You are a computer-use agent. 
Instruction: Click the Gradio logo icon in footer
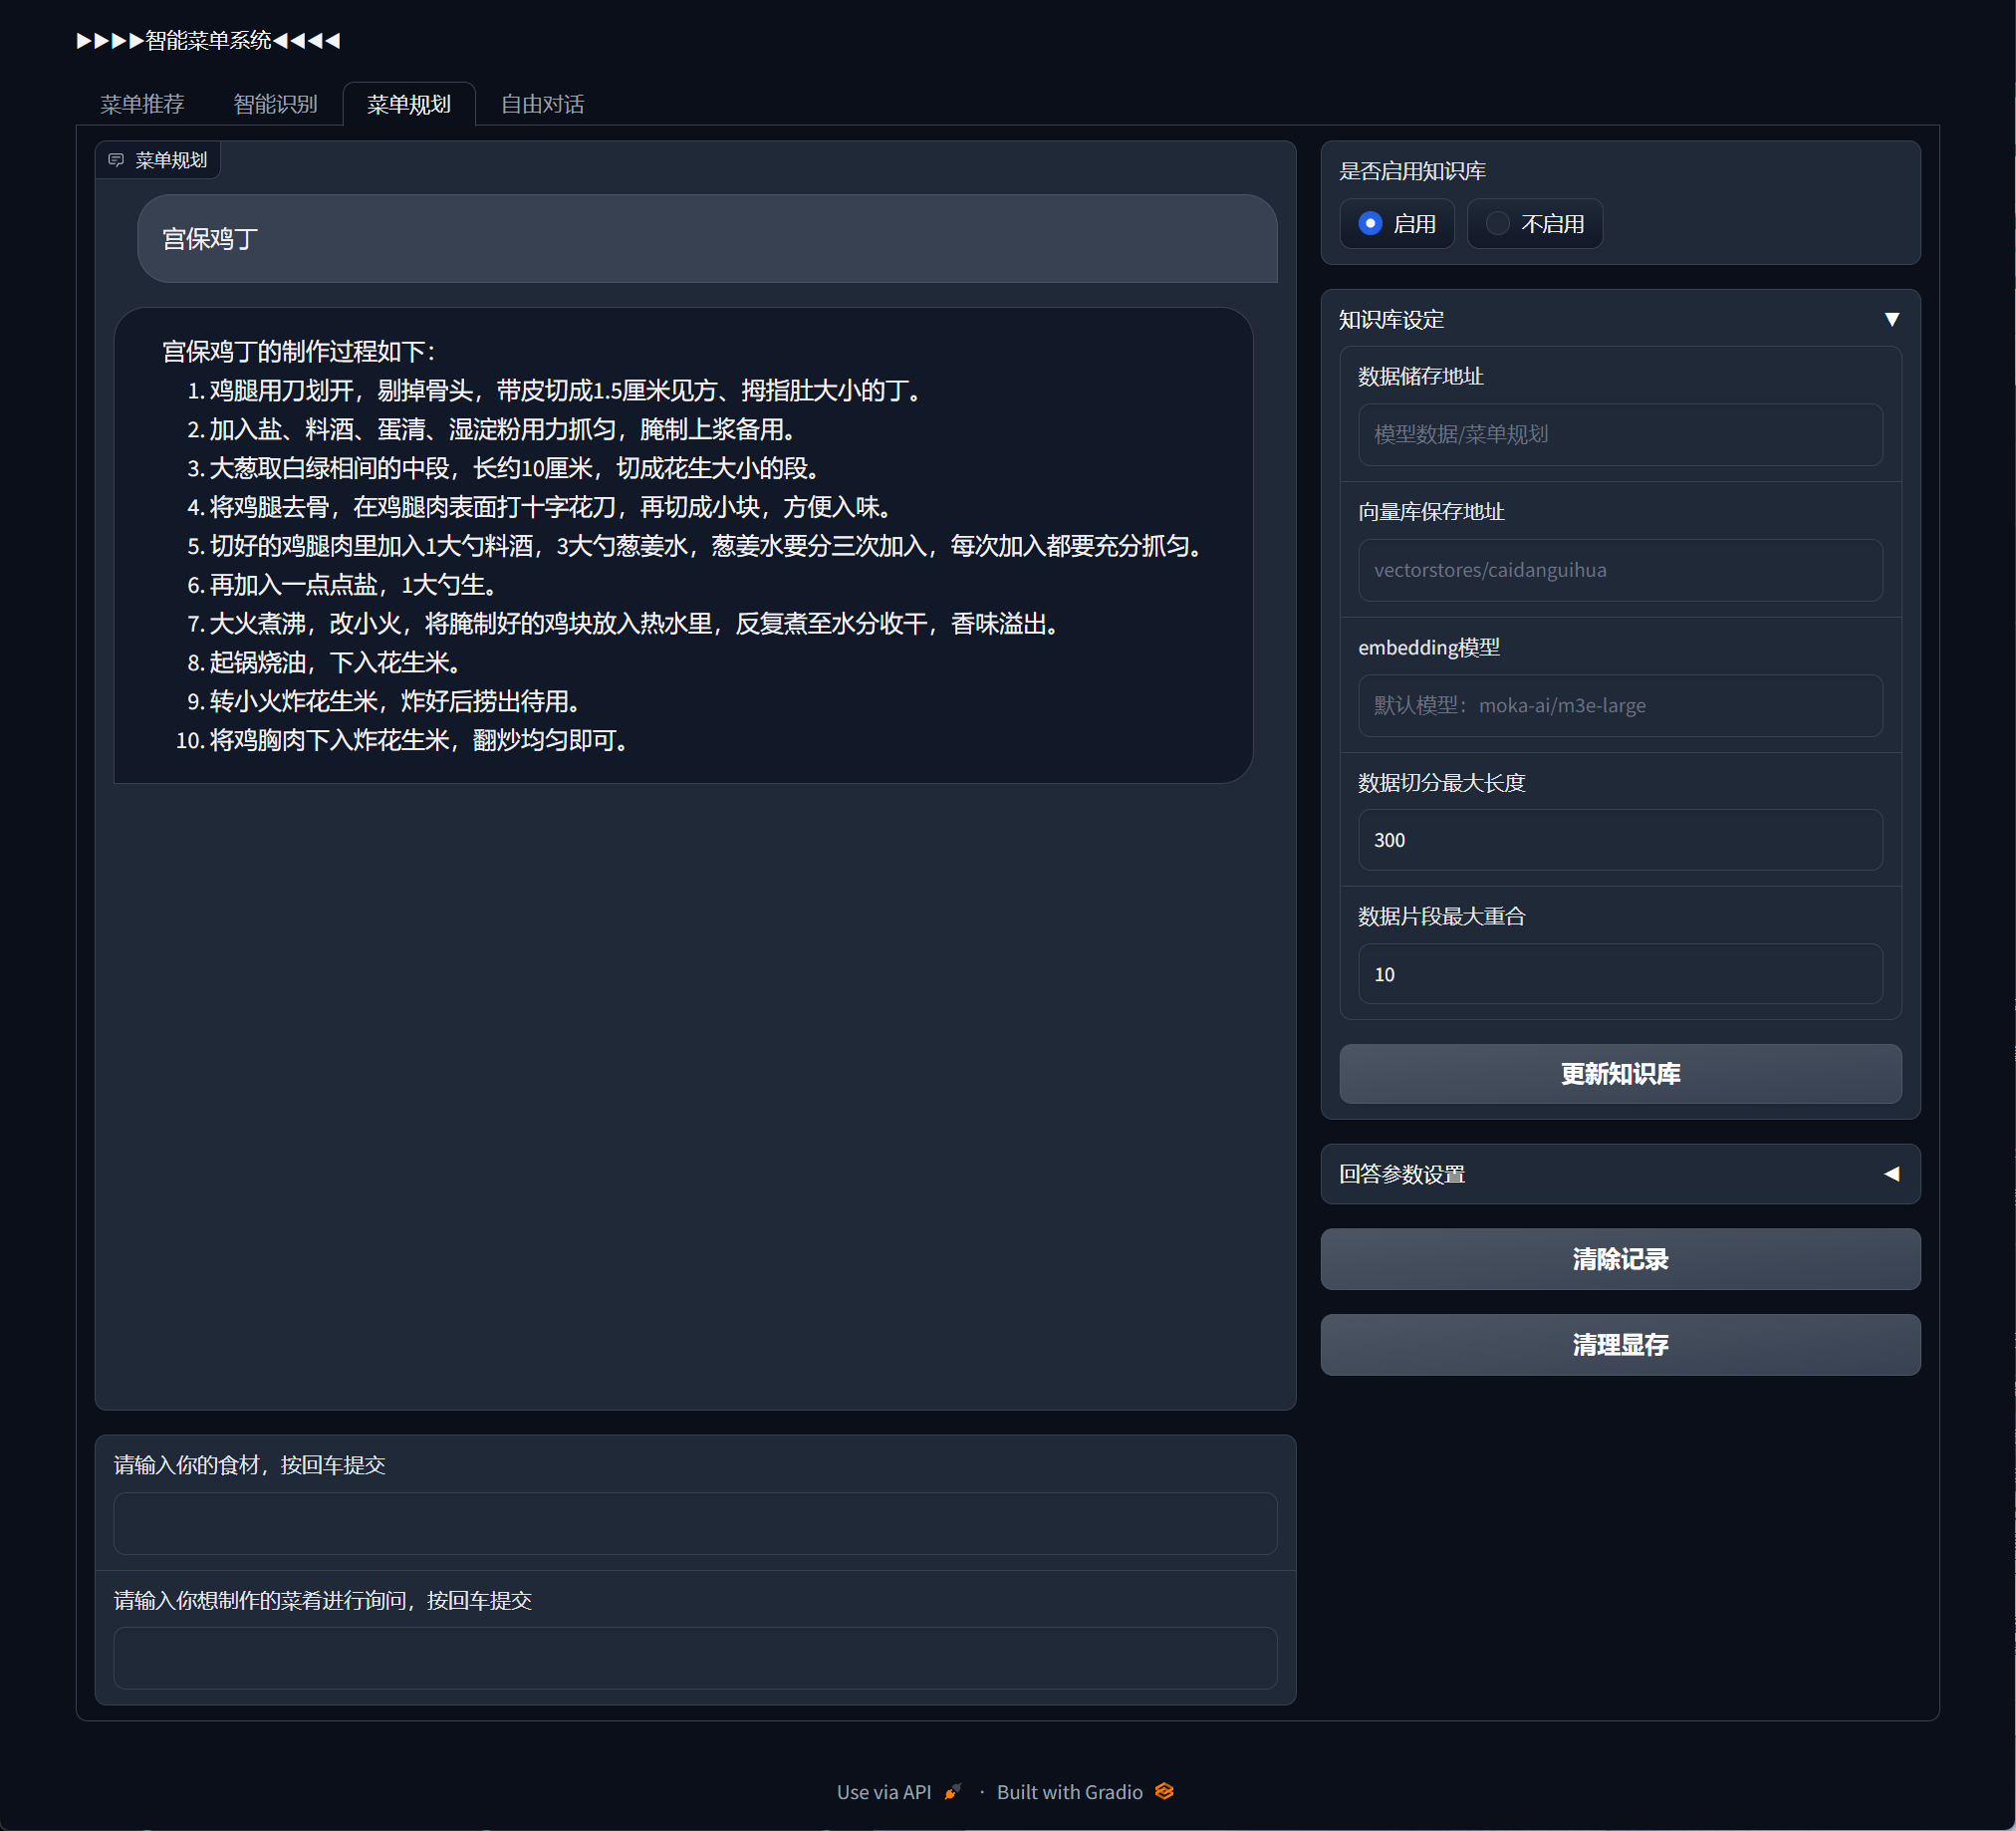click(1164, 1790)
